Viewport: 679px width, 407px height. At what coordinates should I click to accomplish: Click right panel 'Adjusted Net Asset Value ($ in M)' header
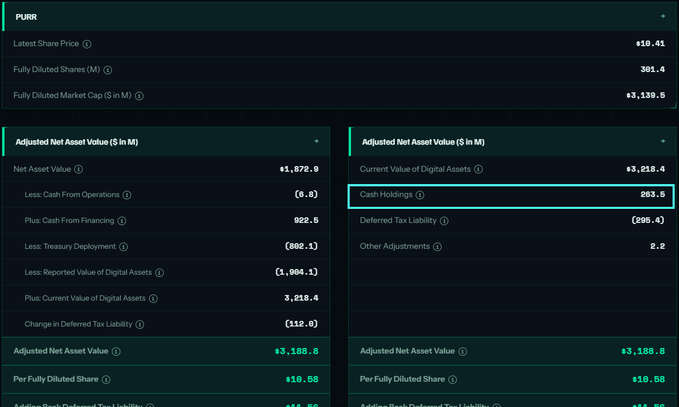[x=423, y=142]
